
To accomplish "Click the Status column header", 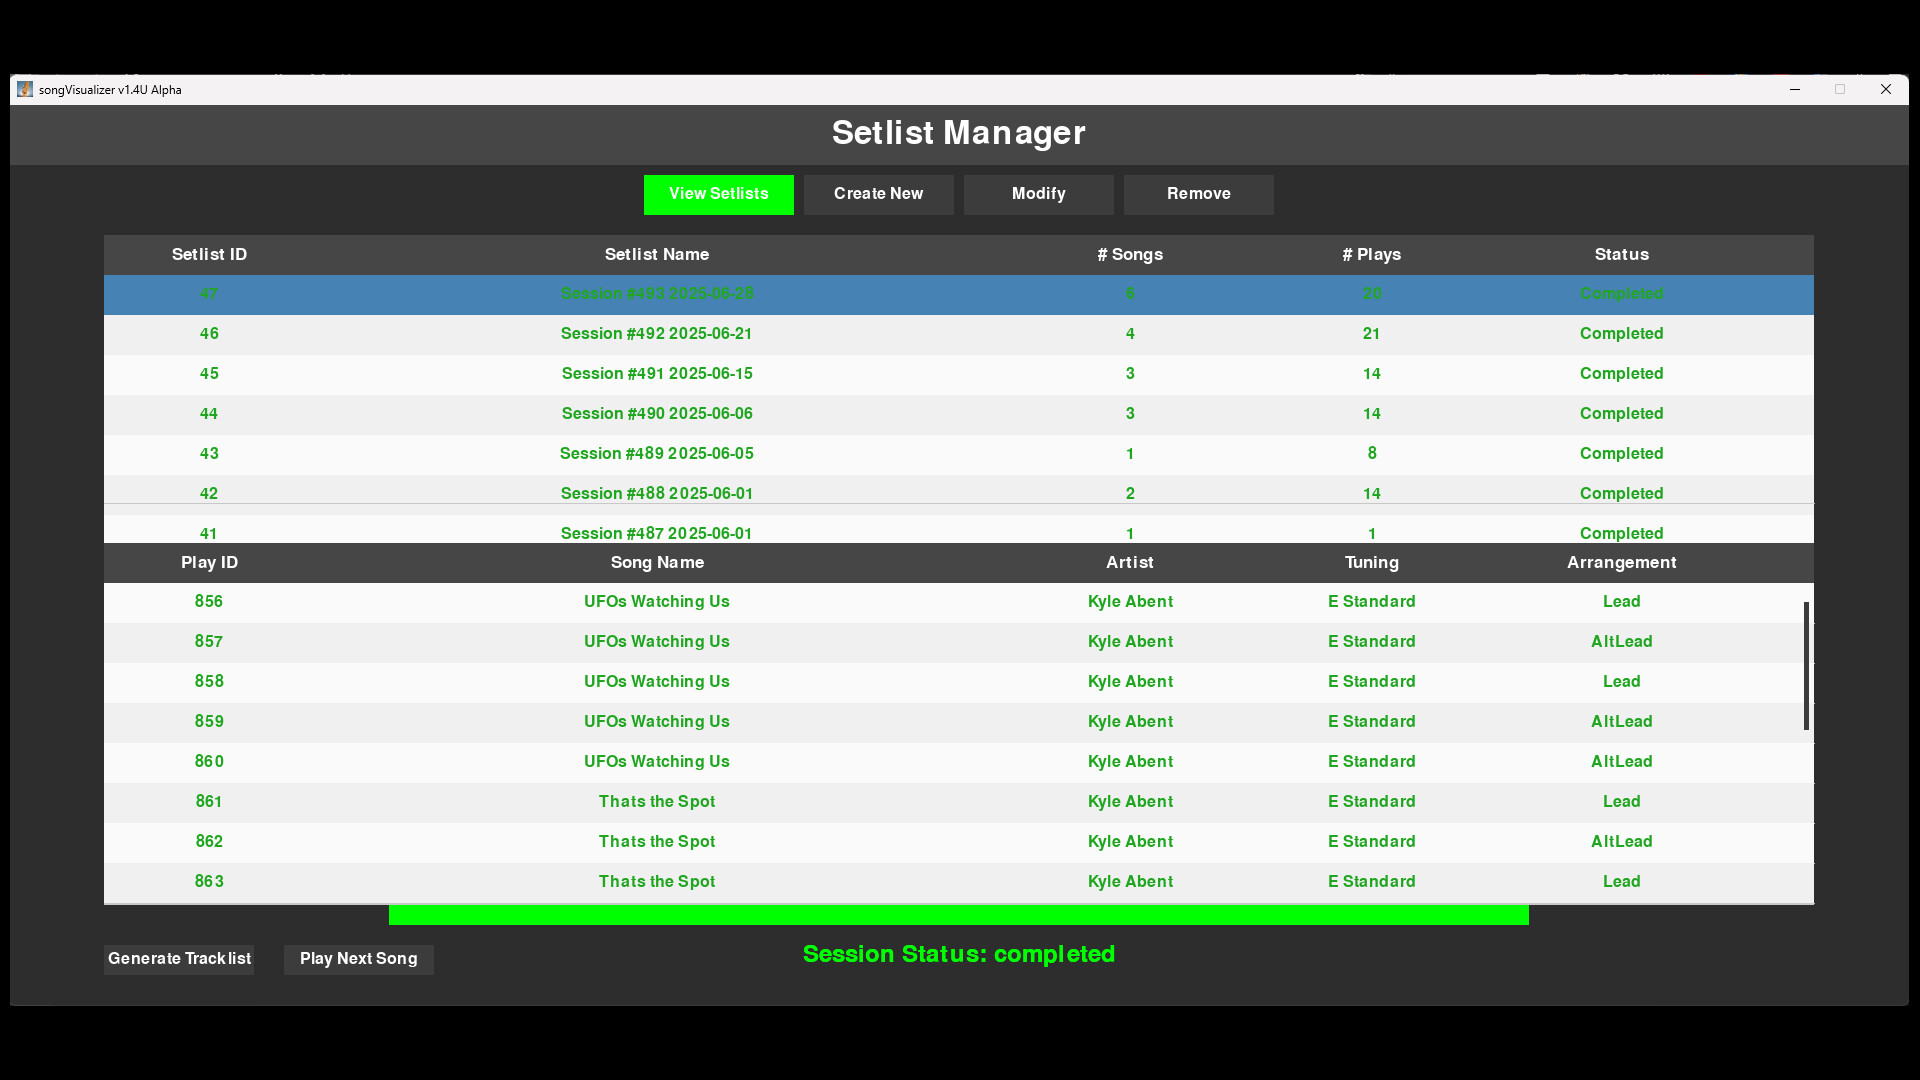I will [x=1621, y=255].
